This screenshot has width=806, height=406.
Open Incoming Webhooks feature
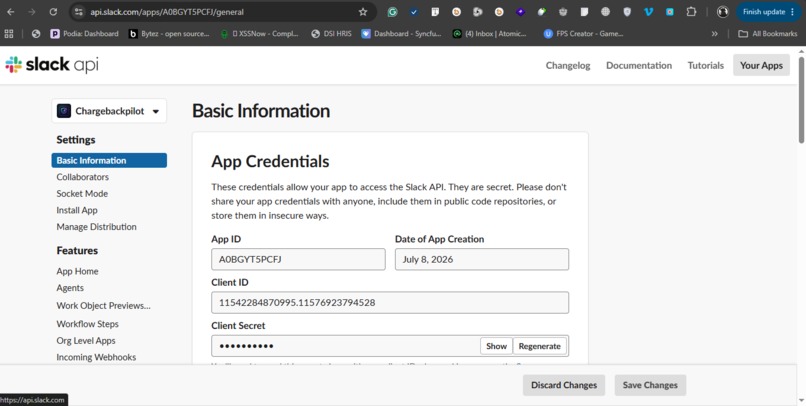96,357
